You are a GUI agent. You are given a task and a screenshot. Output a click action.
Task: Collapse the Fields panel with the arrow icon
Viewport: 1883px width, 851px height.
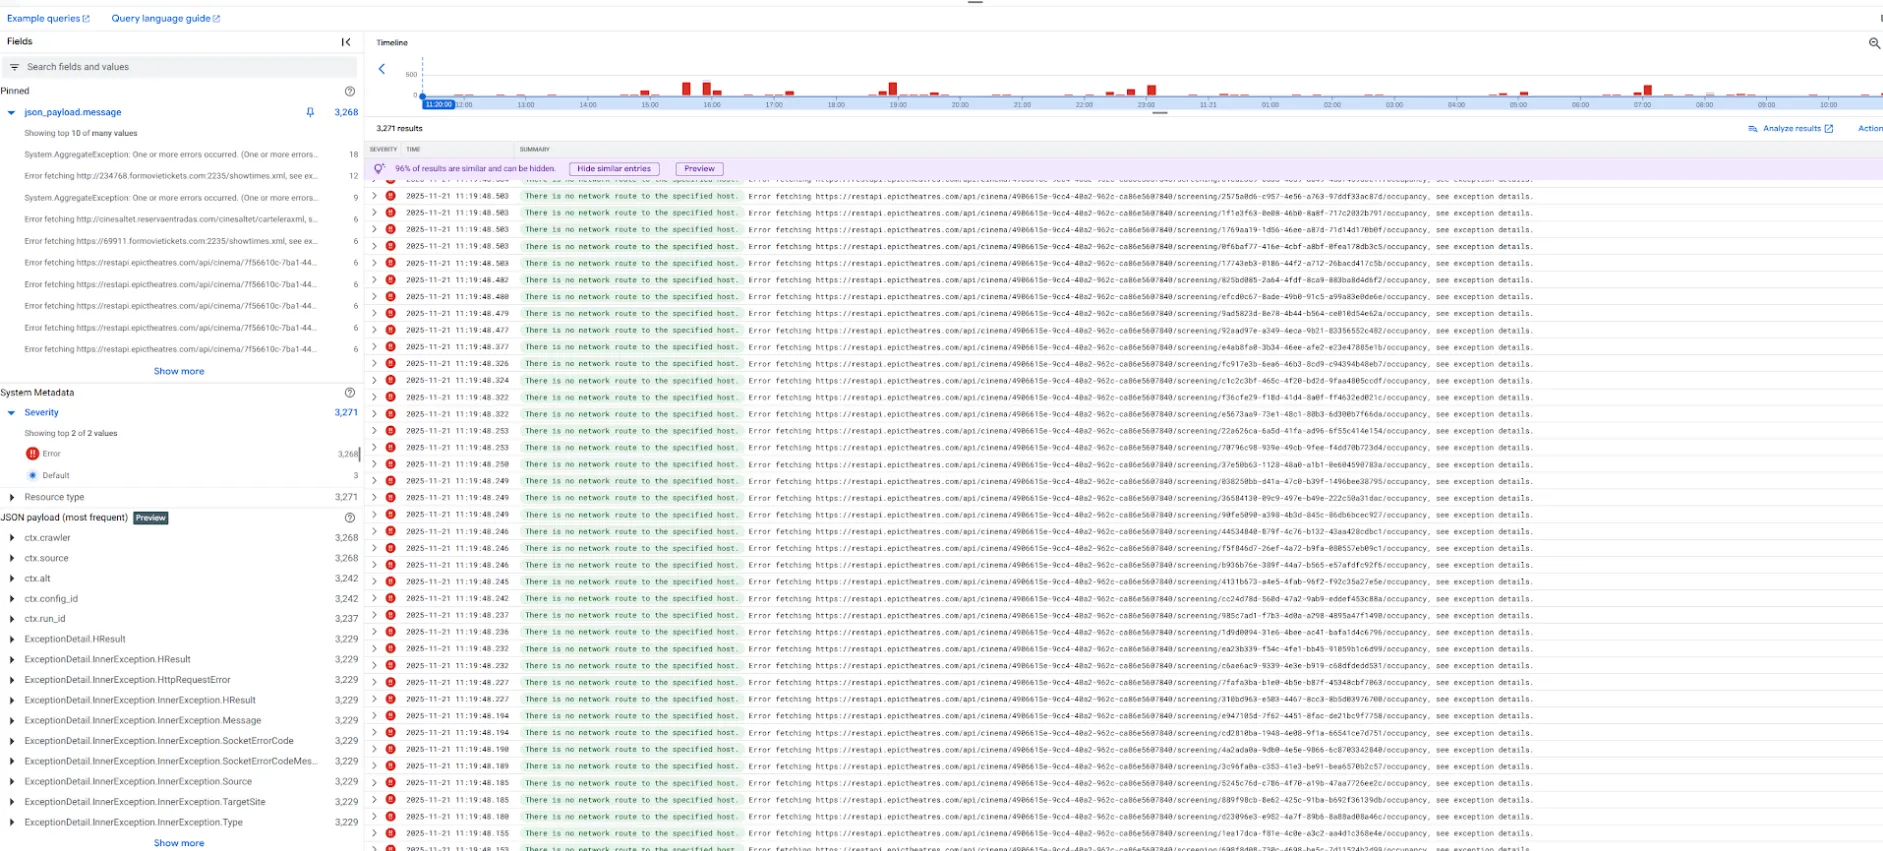coord(346,42)
